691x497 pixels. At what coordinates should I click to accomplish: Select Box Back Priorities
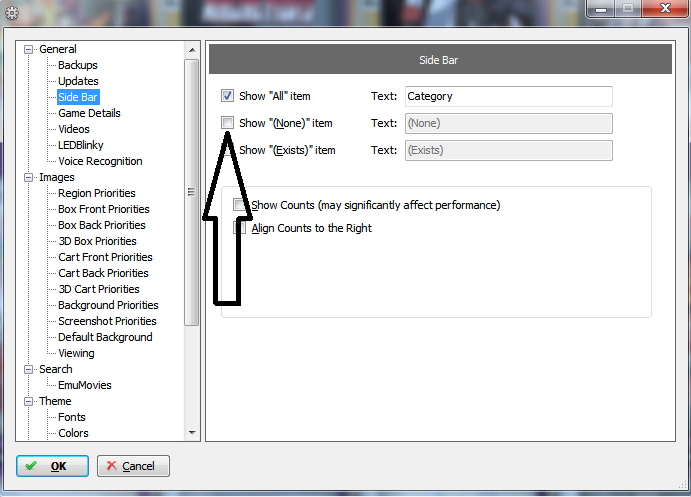(x=102, y=225)
